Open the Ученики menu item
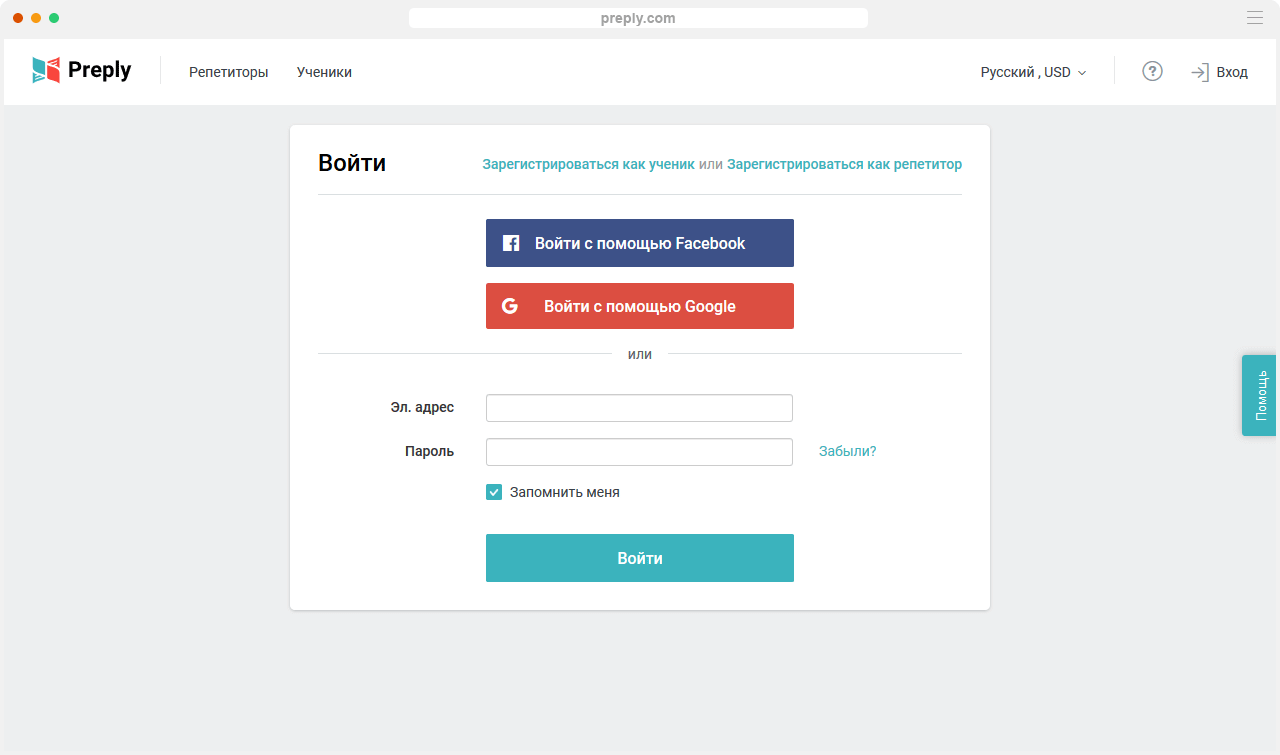 pyautogui.click(x=324, y=72)
